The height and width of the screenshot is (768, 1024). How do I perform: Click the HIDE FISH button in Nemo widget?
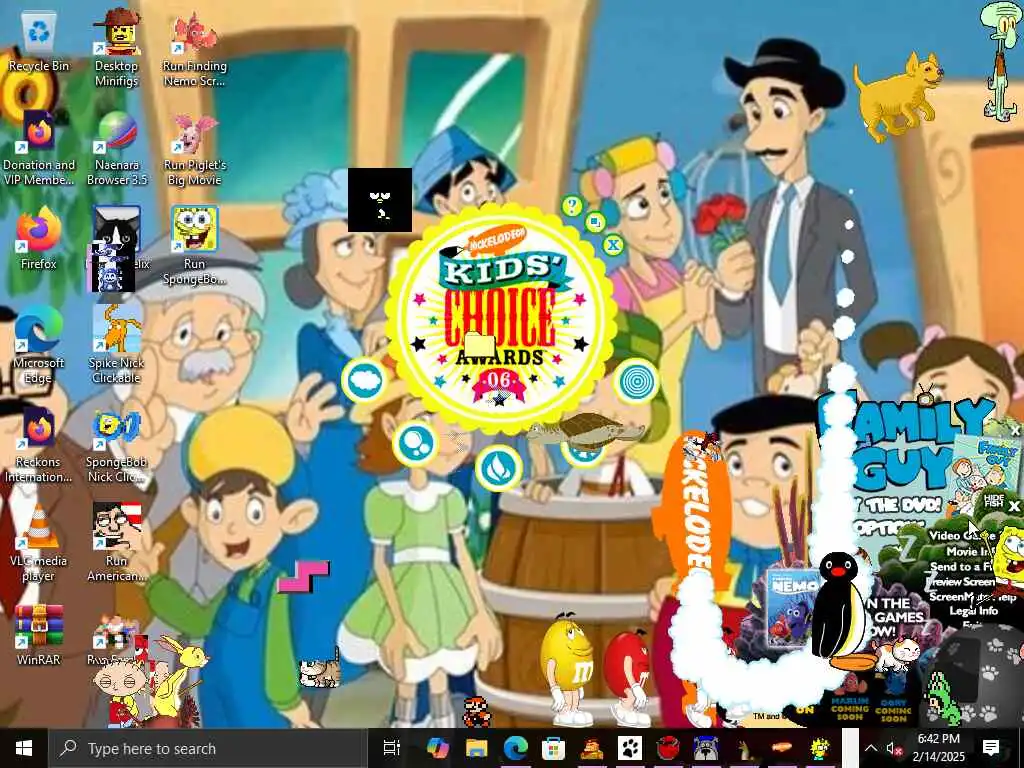click(993, 502)
